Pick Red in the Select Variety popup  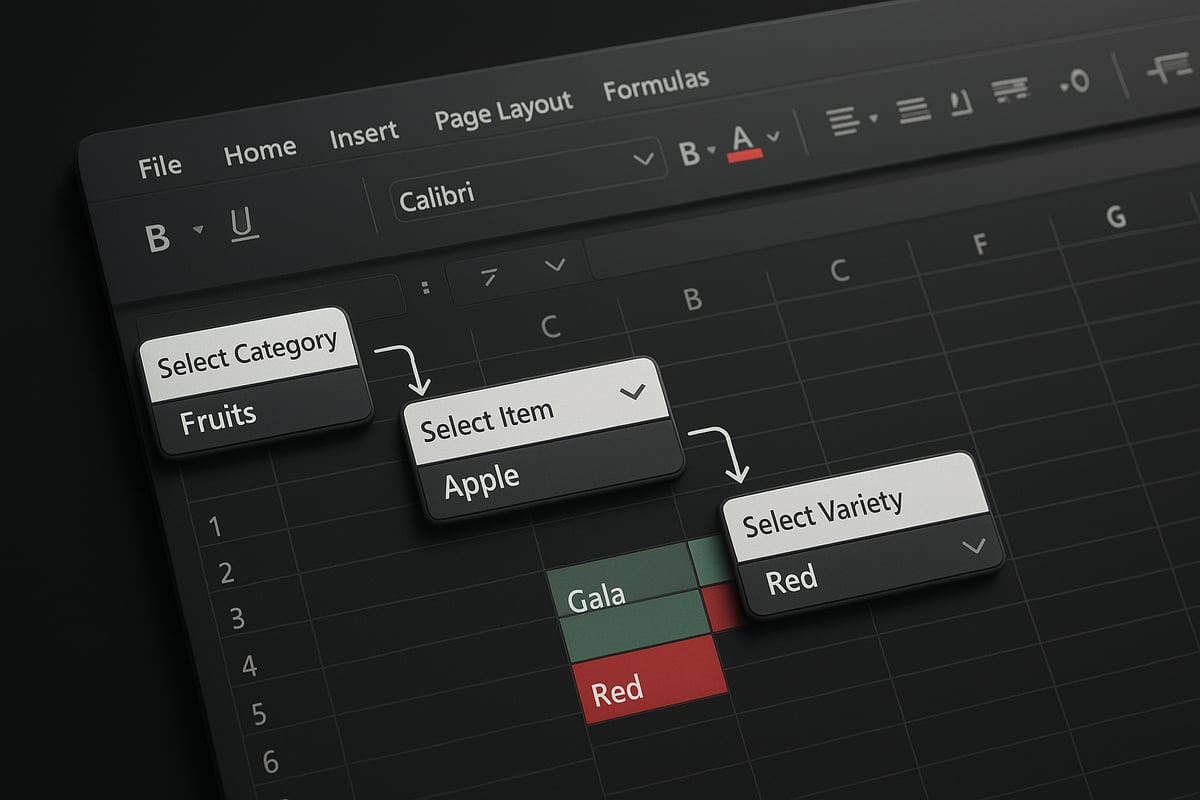[795, 580]
